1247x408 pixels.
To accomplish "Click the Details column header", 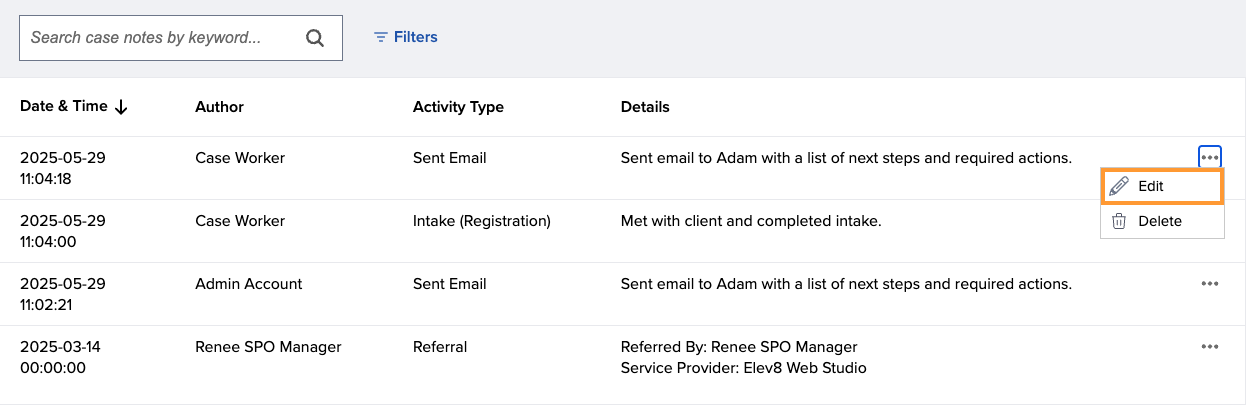I will [x=645, y=107].
